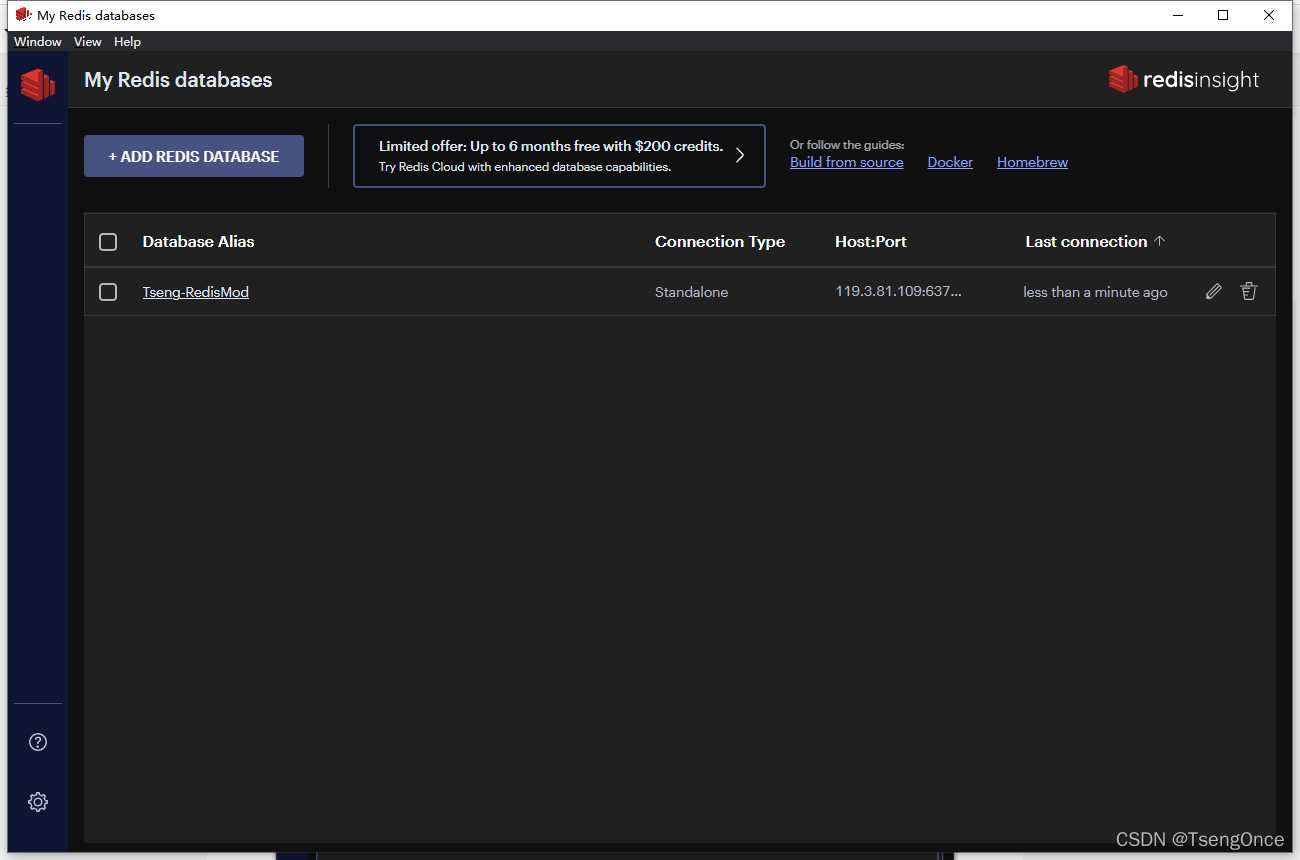Edit the Tseng-RedisMod database connection
Viewport: 1300px width, 860px height.
click(x=1213, y=291)
